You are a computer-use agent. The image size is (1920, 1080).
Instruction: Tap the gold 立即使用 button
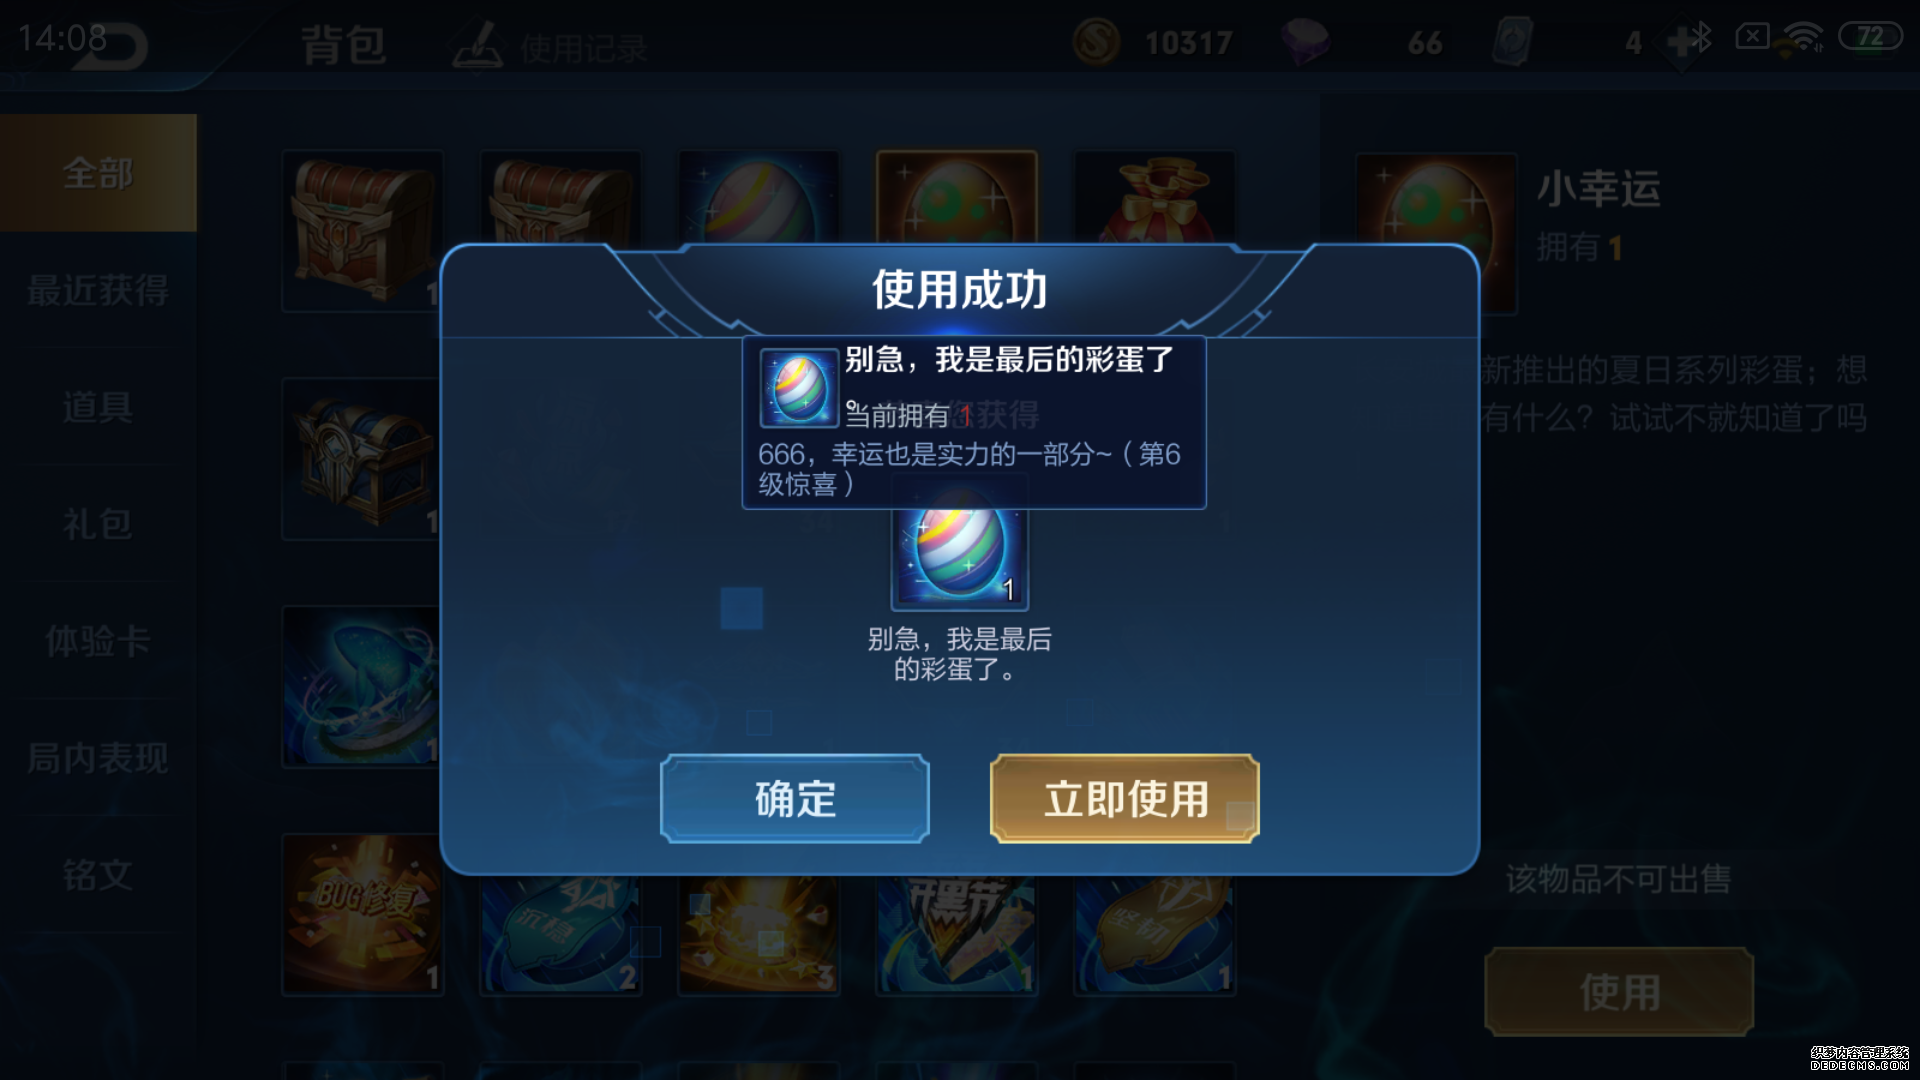1125,798
